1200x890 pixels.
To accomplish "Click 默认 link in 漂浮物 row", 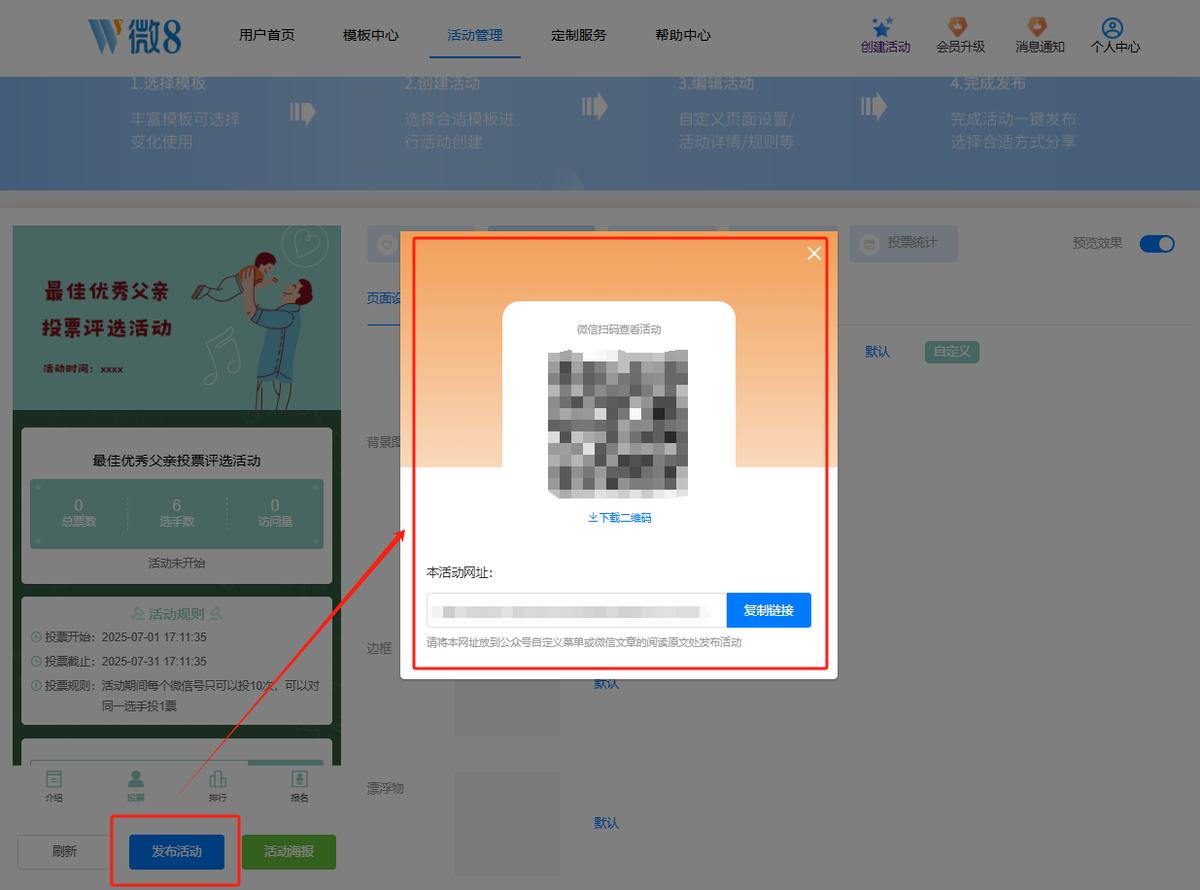I will (607, 823).
